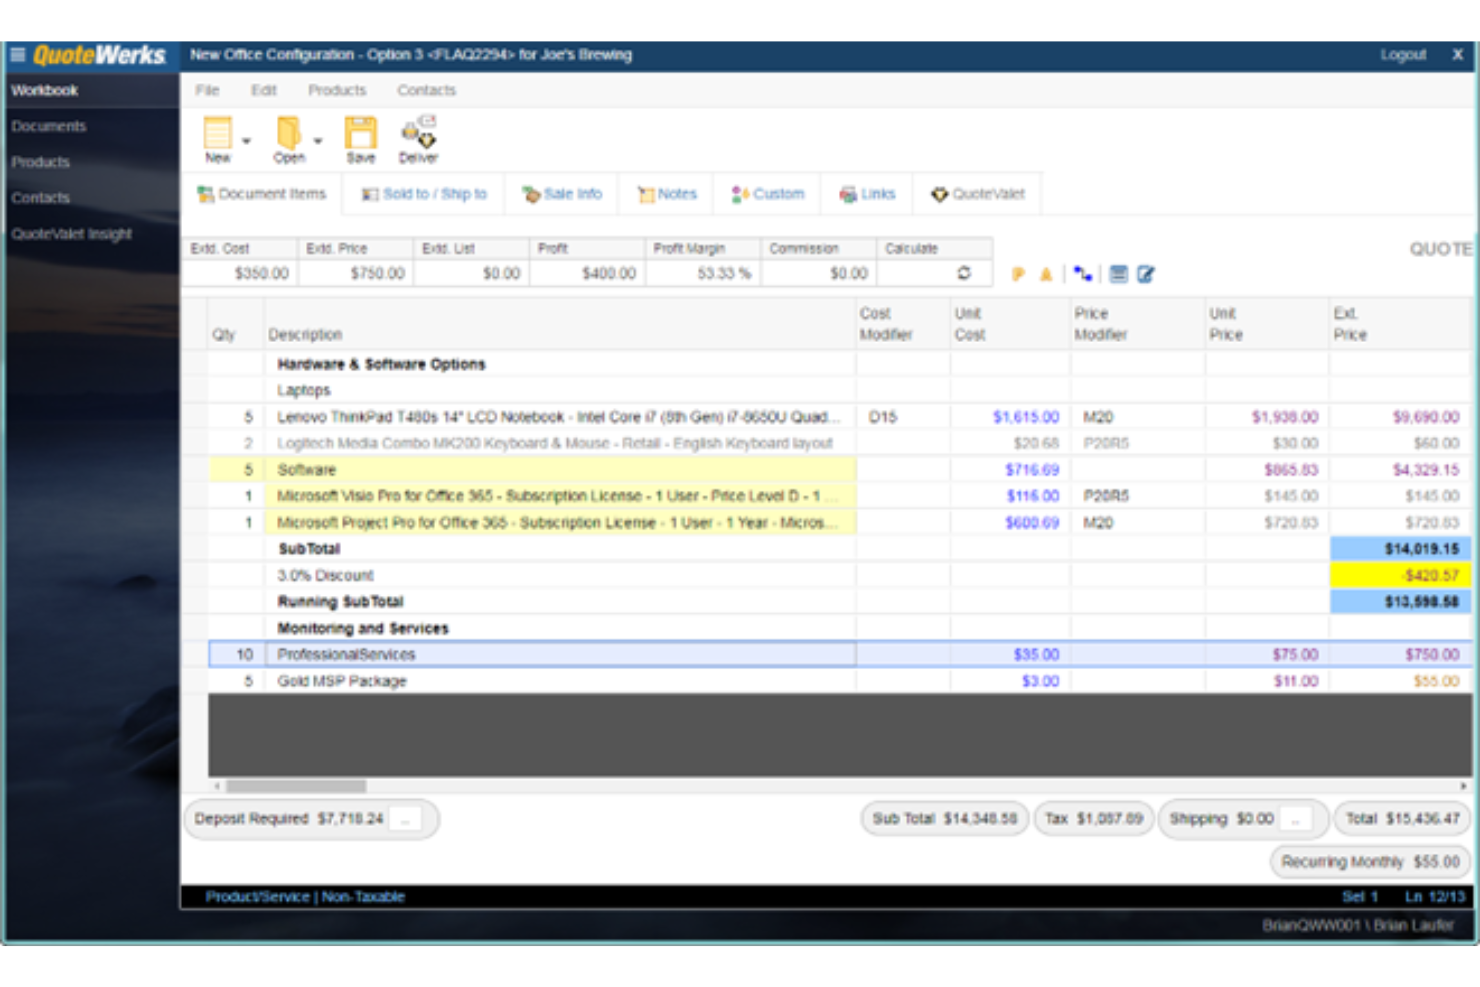Switch to the Links tab
The width and height of the screenshot is (1480, 987).
pyautogui.click(x=867, y=194)
